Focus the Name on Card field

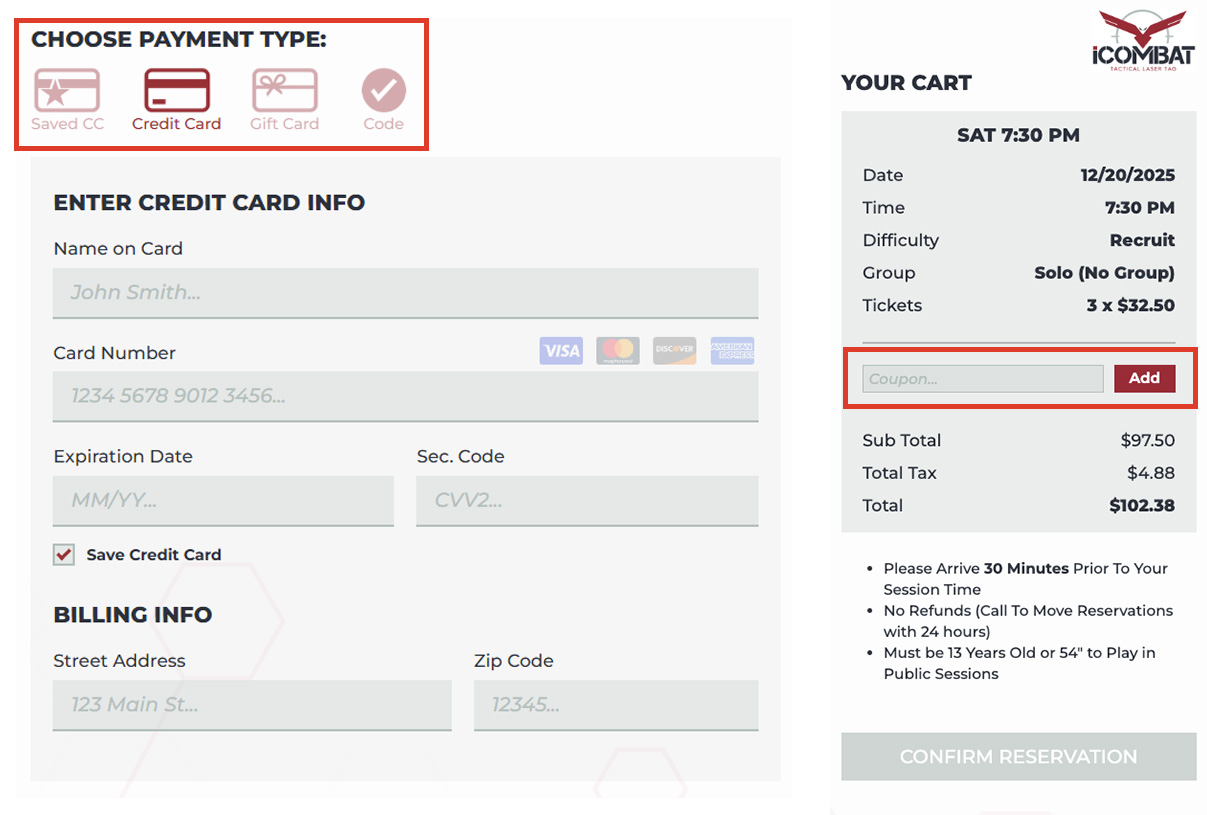[405, 293]
